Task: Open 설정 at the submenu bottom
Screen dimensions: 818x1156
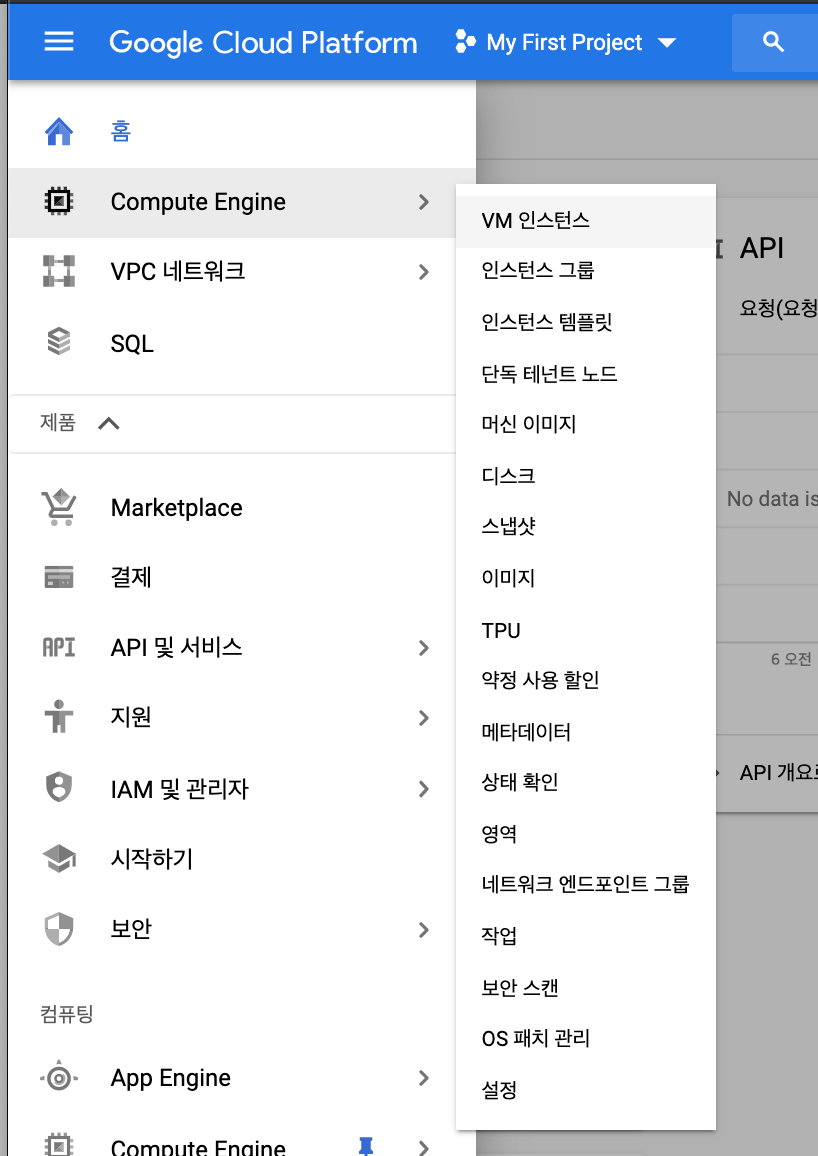Action: [586, 1090]
